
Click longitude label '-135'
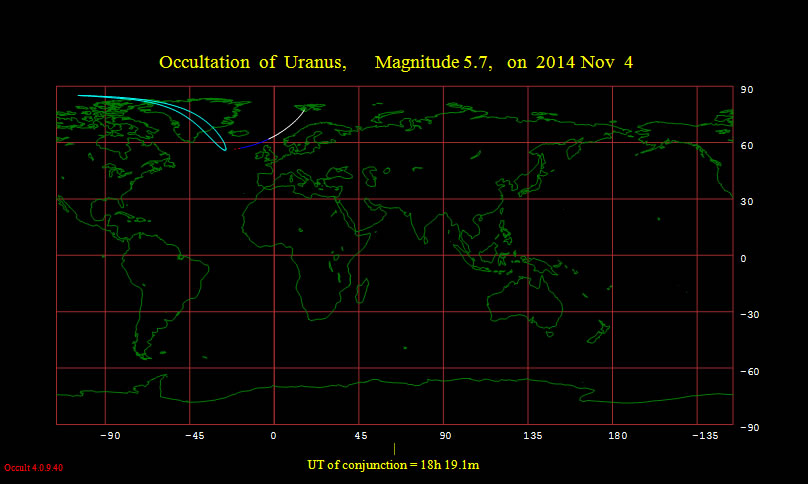[705, 436]
